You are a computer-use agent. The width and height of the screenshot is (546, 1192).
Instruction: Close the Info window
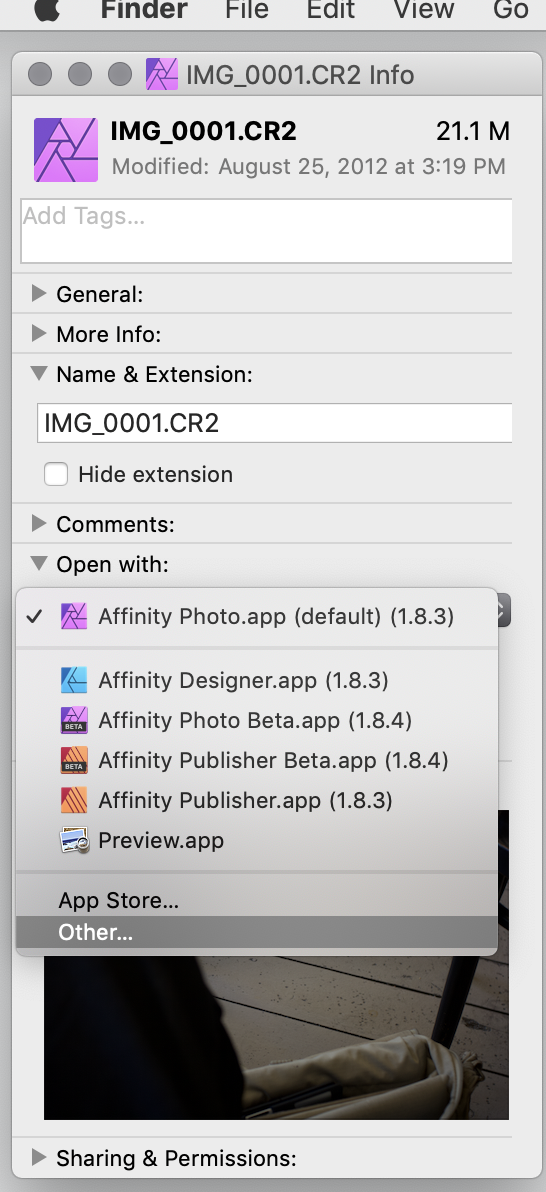pos(40,74)
